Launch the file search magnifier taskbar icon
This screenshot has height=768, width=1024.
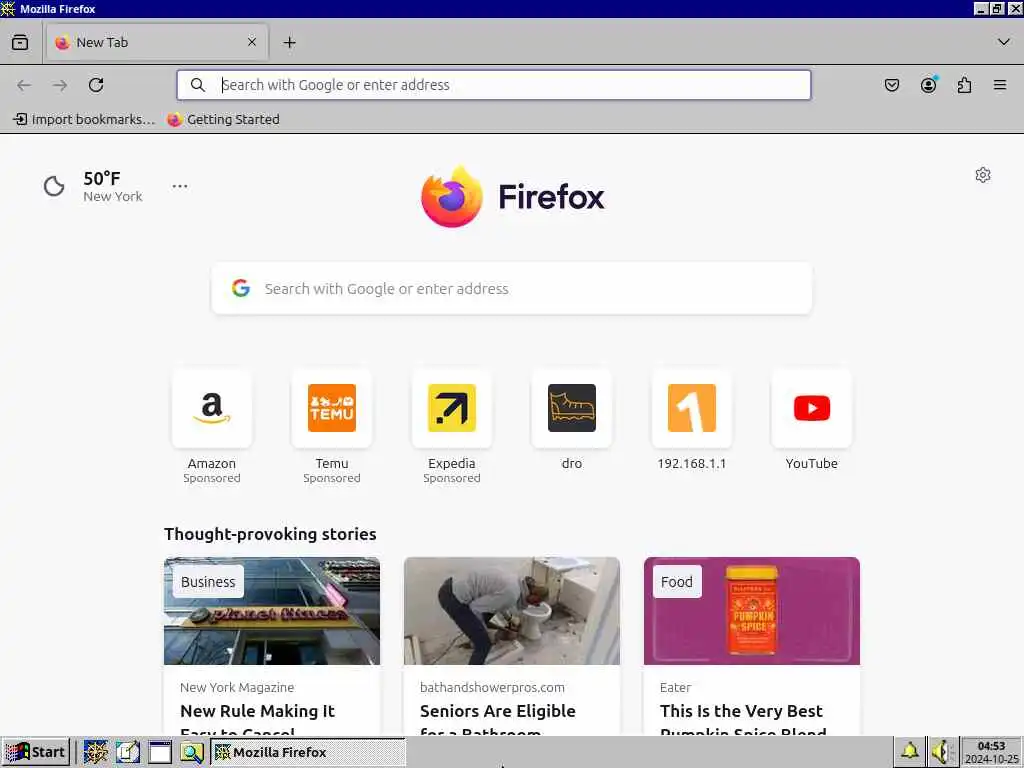pyautogui.click(x=192, y=752)
